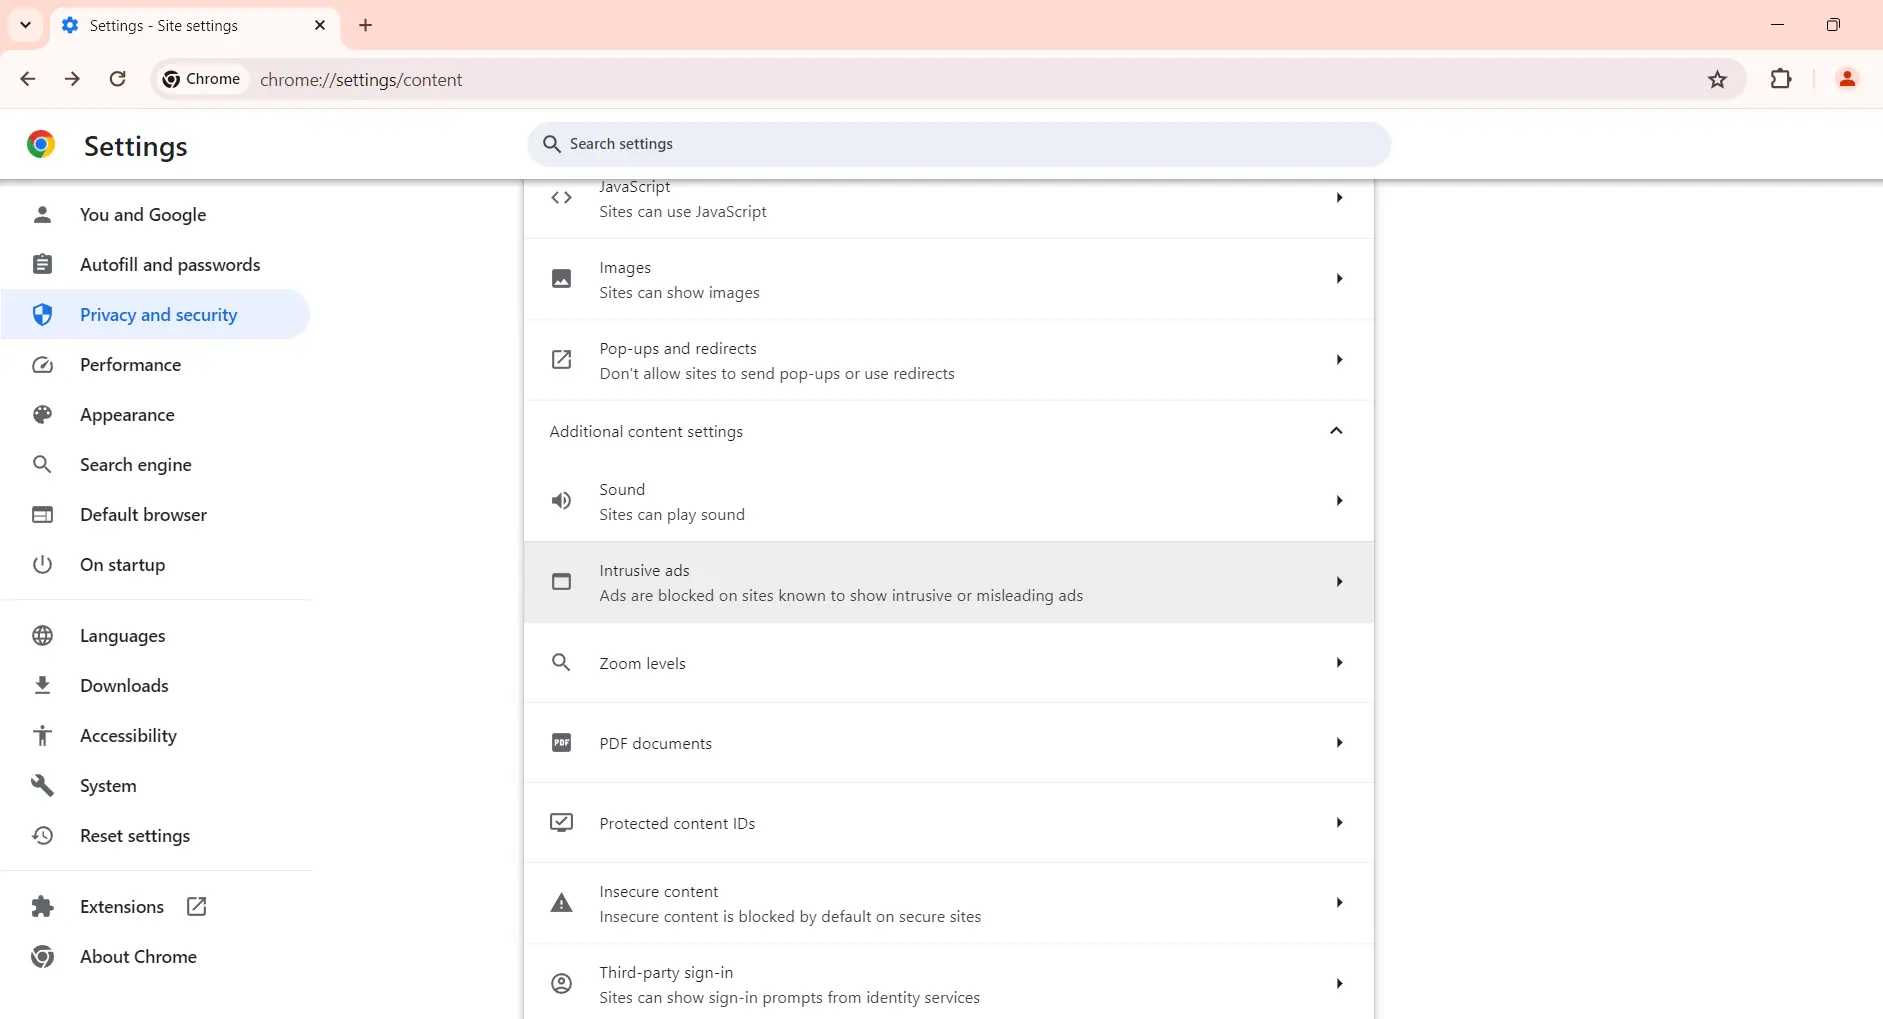Click the profile avatar icon
This screenshot has height=1019, width=1883.
[x=1846, y=79]
